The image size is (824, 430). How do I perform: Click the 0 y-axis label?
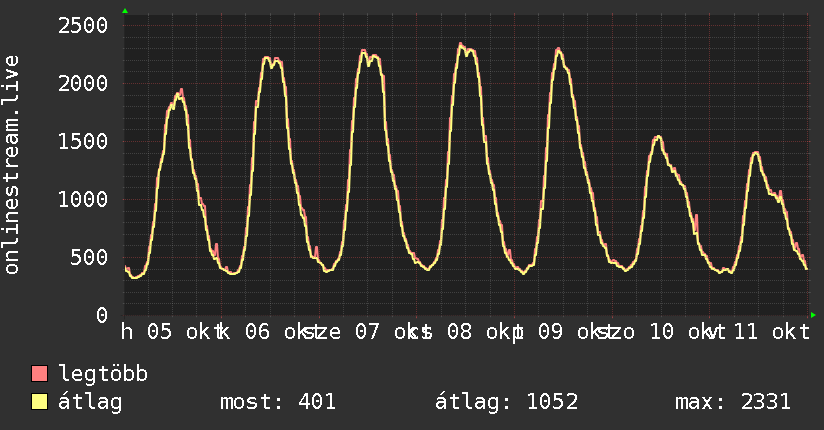(x=101, y=315)
